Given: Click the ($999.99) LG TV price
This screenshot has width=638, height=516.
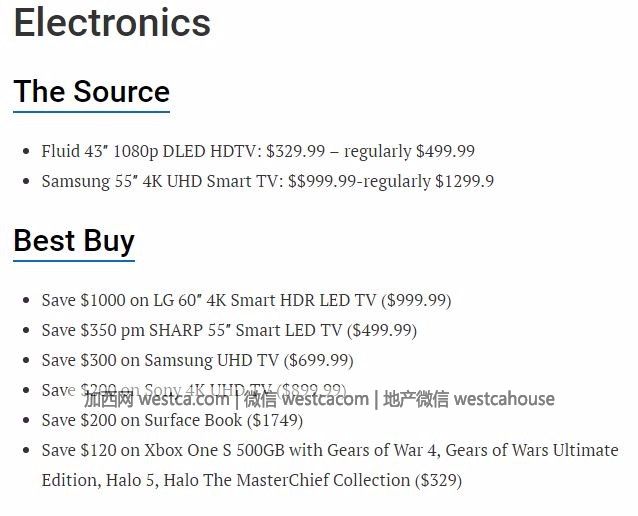Looking at the screenshot, I should (x=416, y=301).
